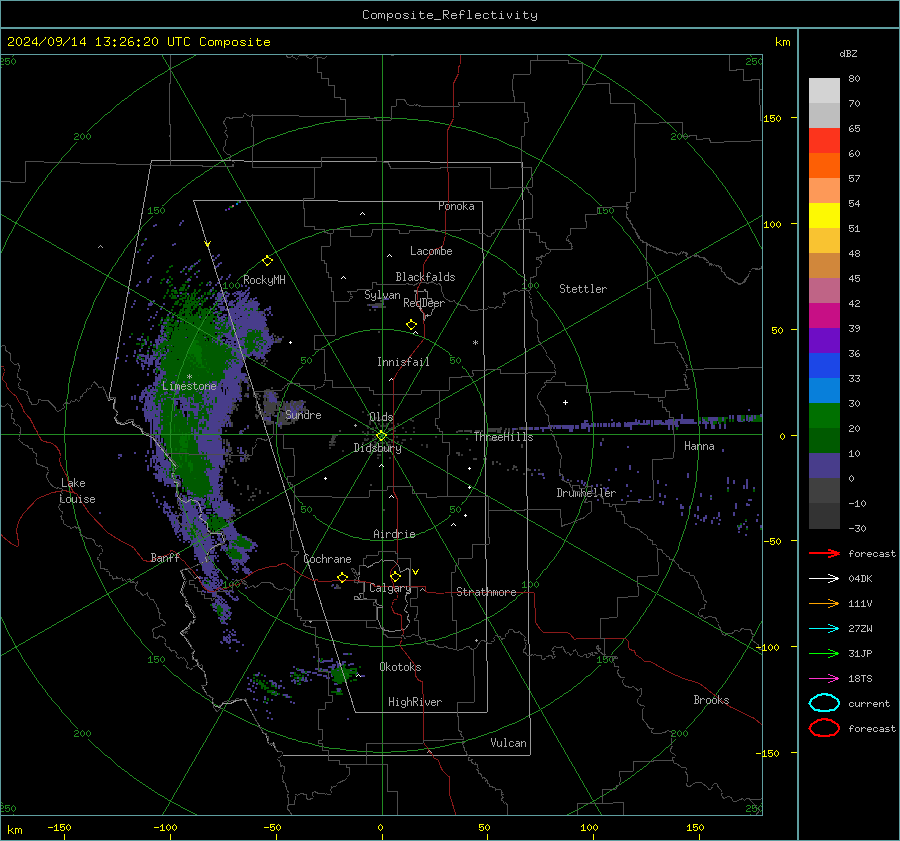This screenshot has height=841, width=900.
Task: Click the Cochrane city label
Action: coord(327,559)
